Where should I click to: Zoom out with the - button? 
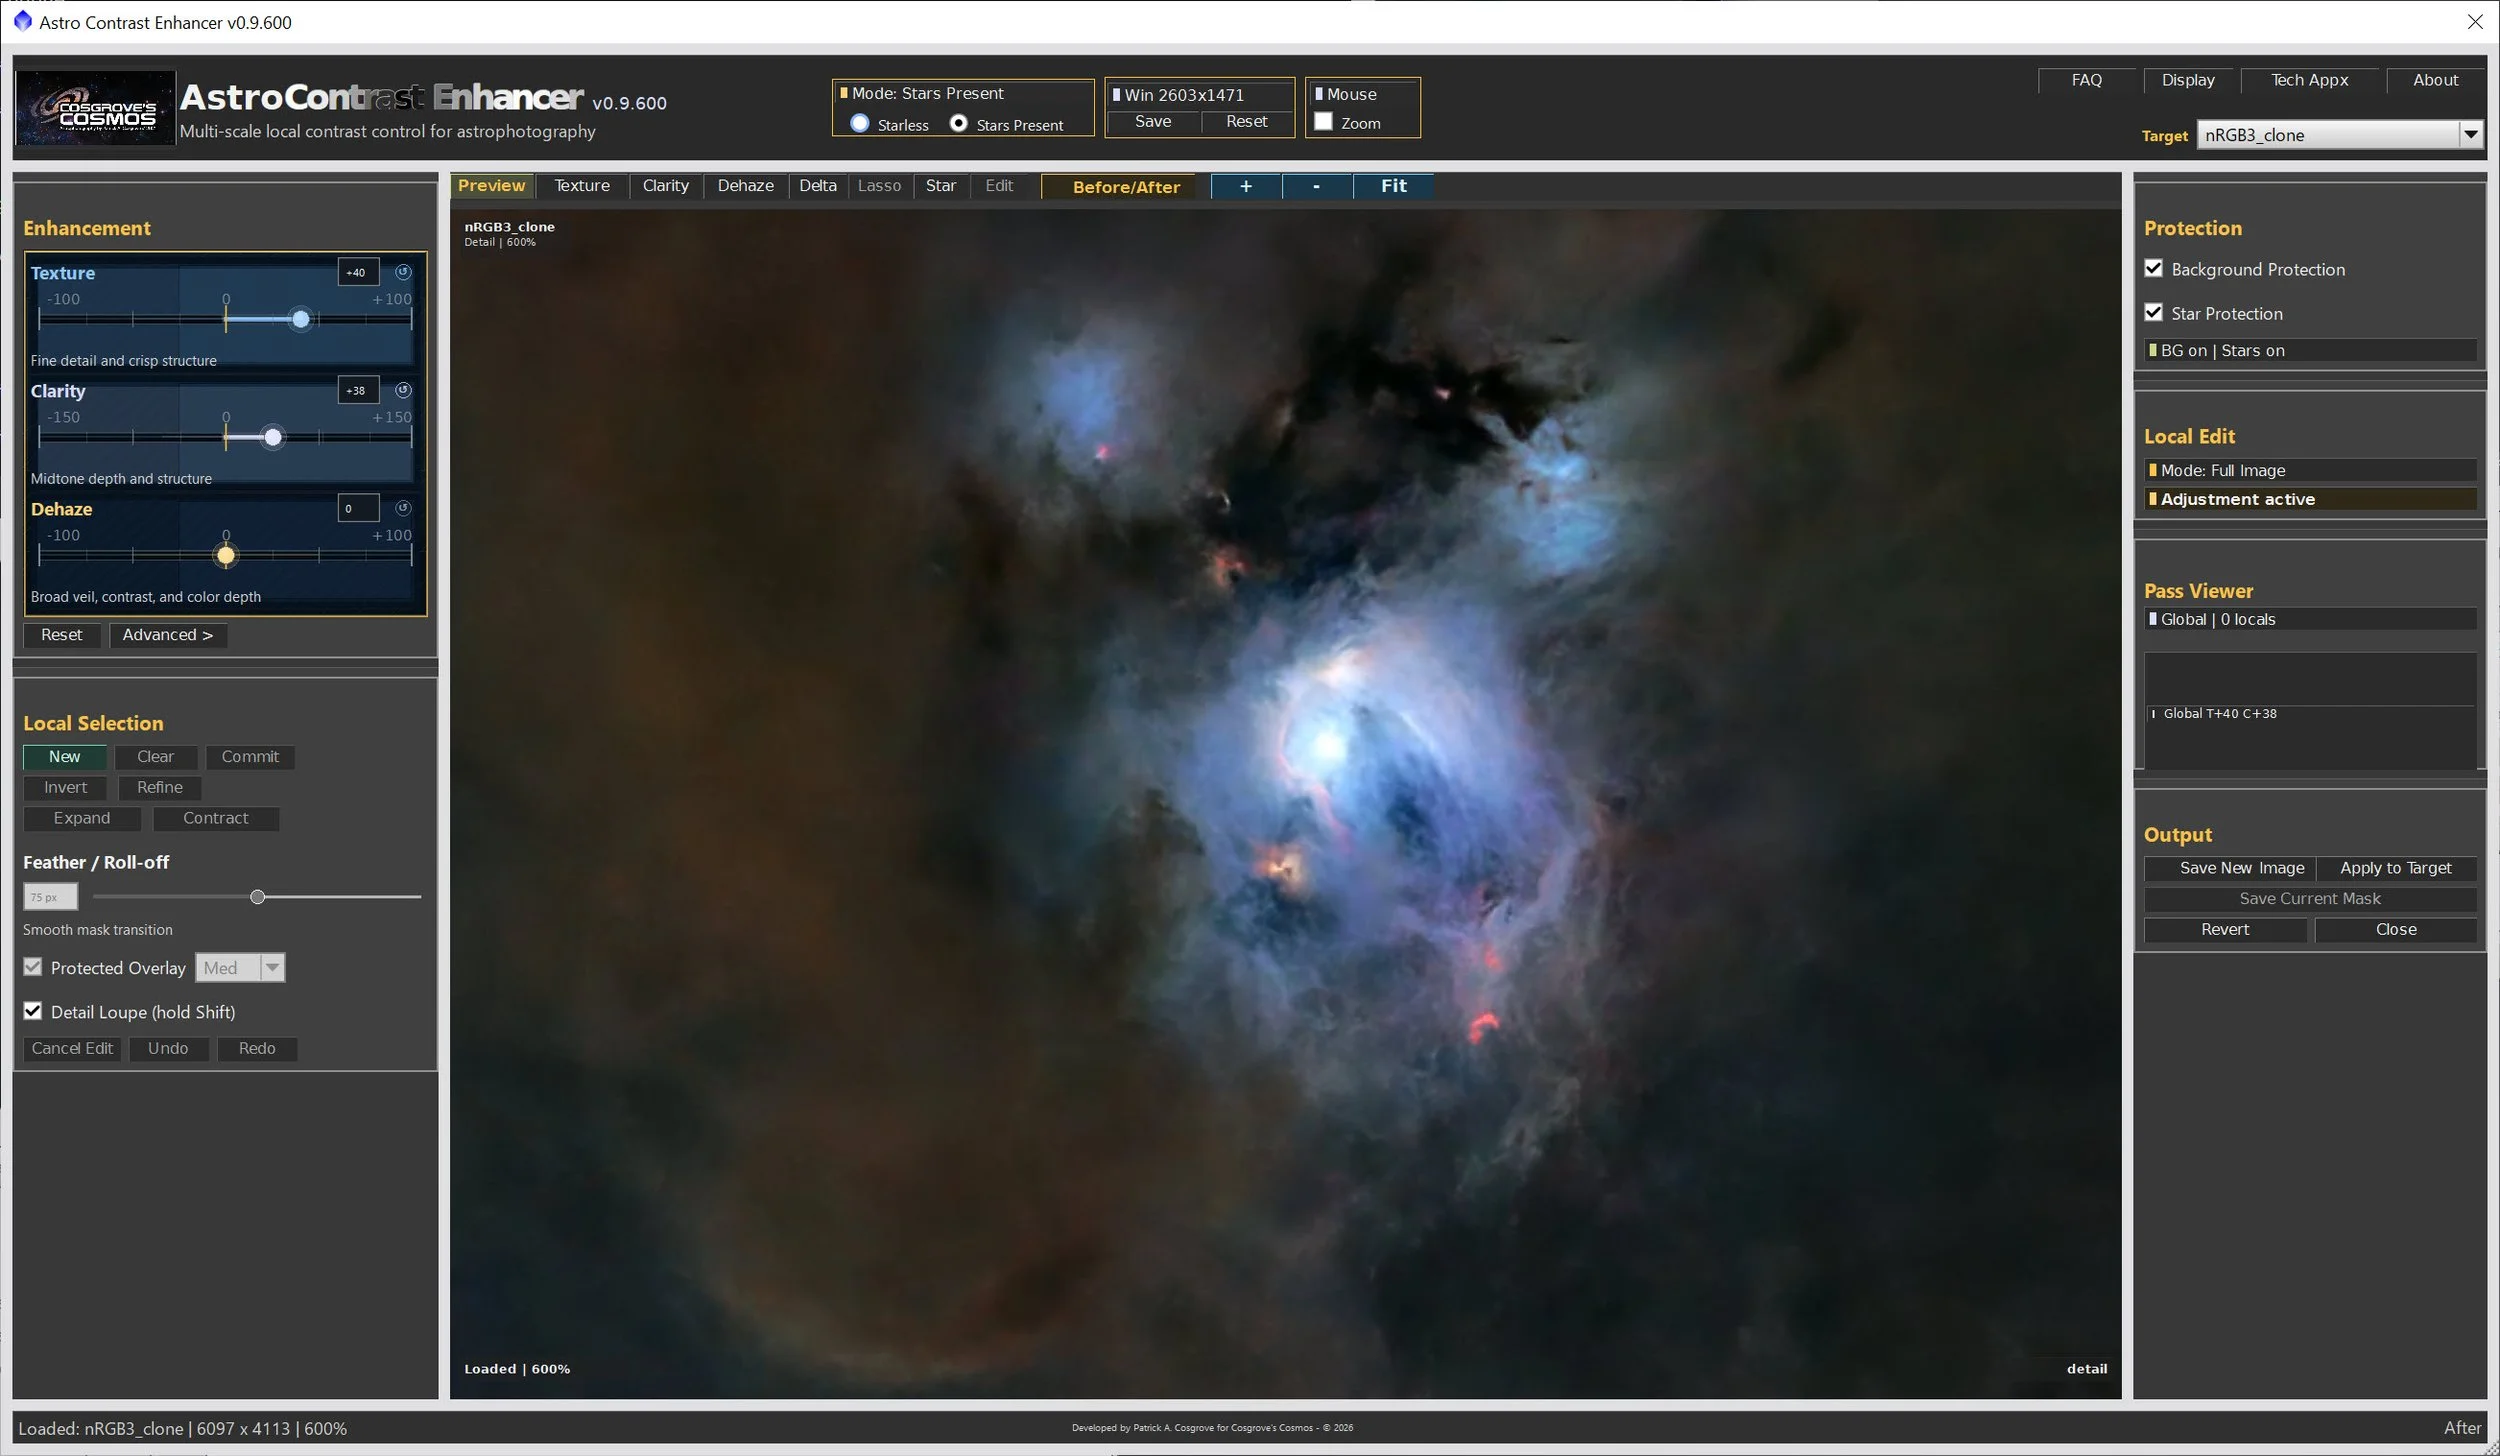(x=1317, y=186)
